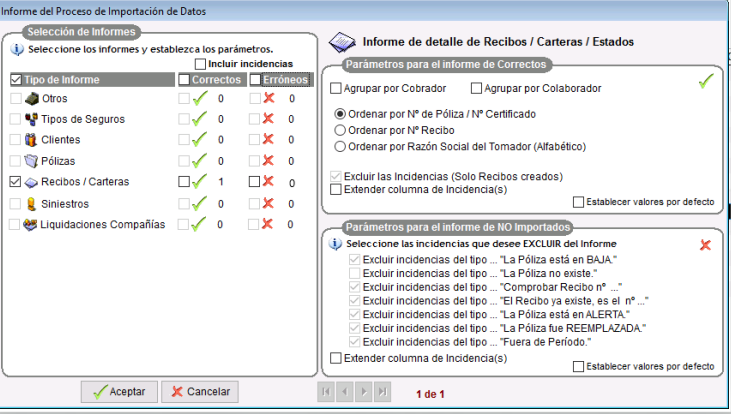Click red X in Liquidaciones Compañías row
This screenshot has width=731, height=414.
(x=267, y=224)
